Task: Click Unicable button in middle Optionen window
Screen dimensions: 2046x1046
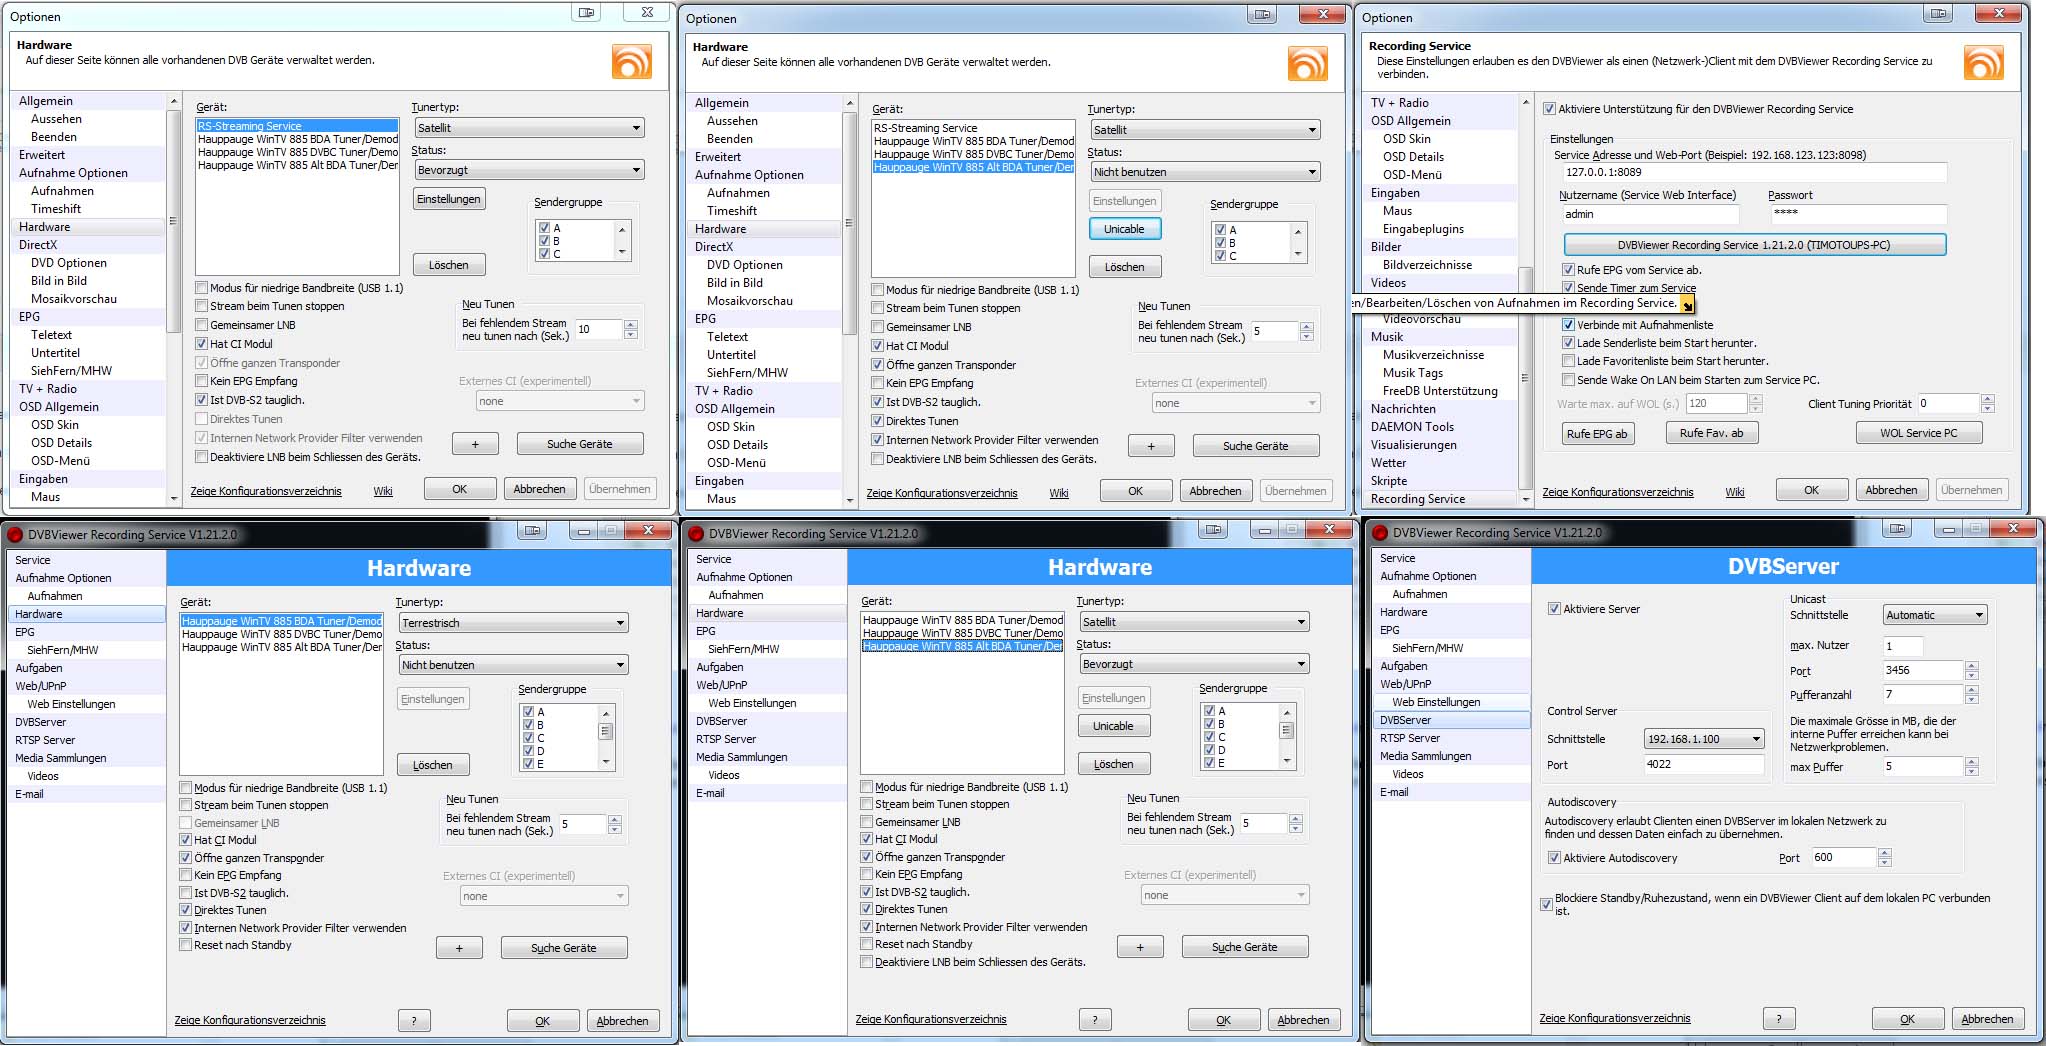Action: pyautogui.click(x=1124, y=229)
